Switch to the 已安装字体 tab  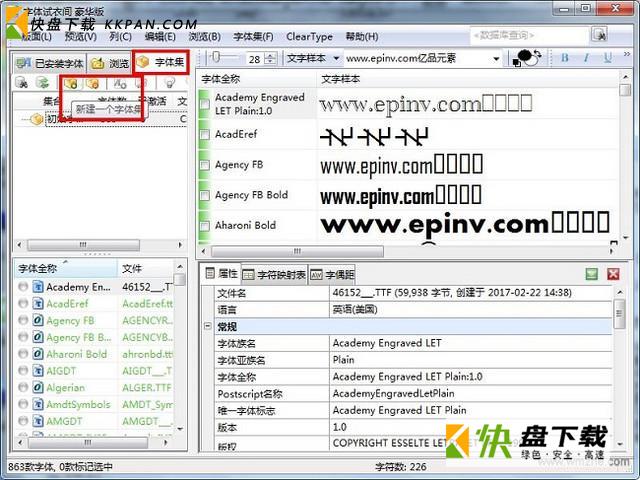49,63
